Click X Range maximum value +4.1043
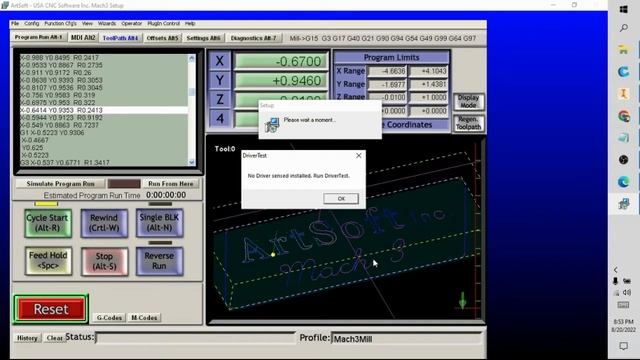Viewport: 640px width, 360px height. (429, 71)
